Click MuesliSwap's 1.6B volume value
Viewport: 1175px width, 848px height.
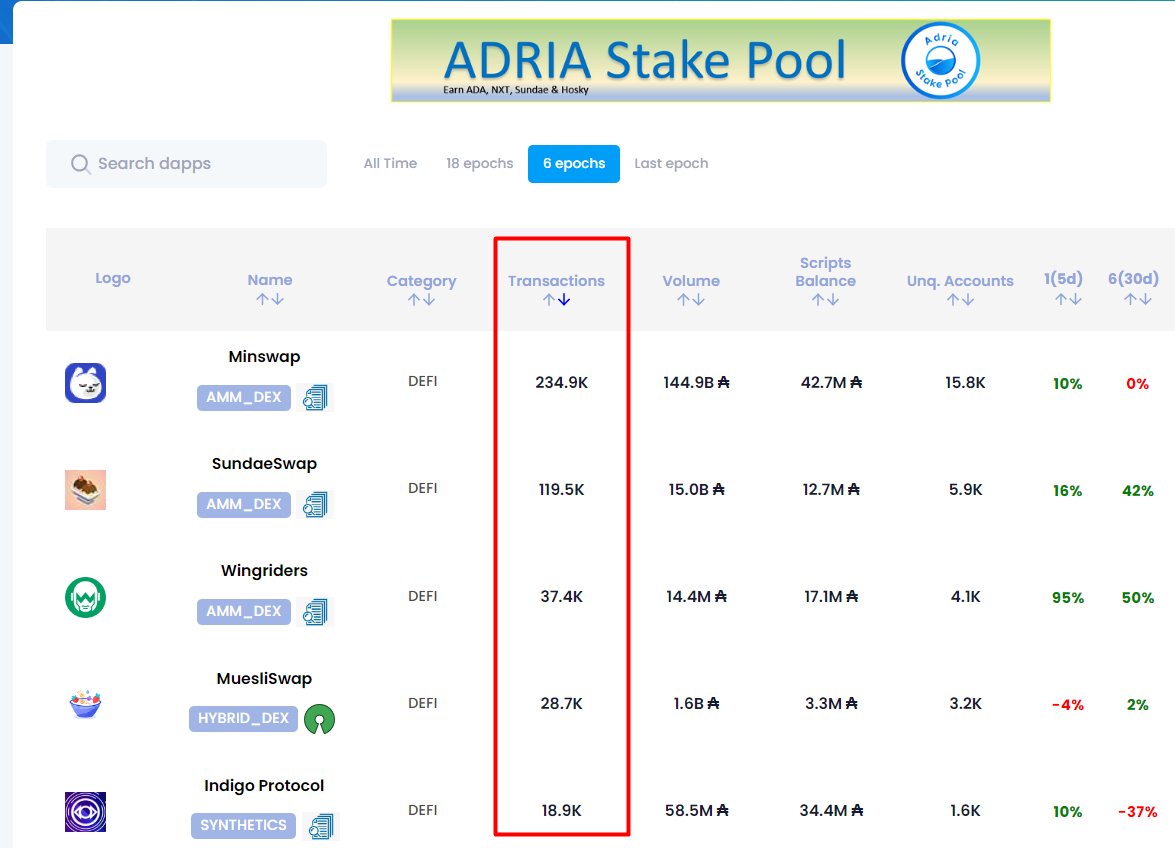(696, 704)
